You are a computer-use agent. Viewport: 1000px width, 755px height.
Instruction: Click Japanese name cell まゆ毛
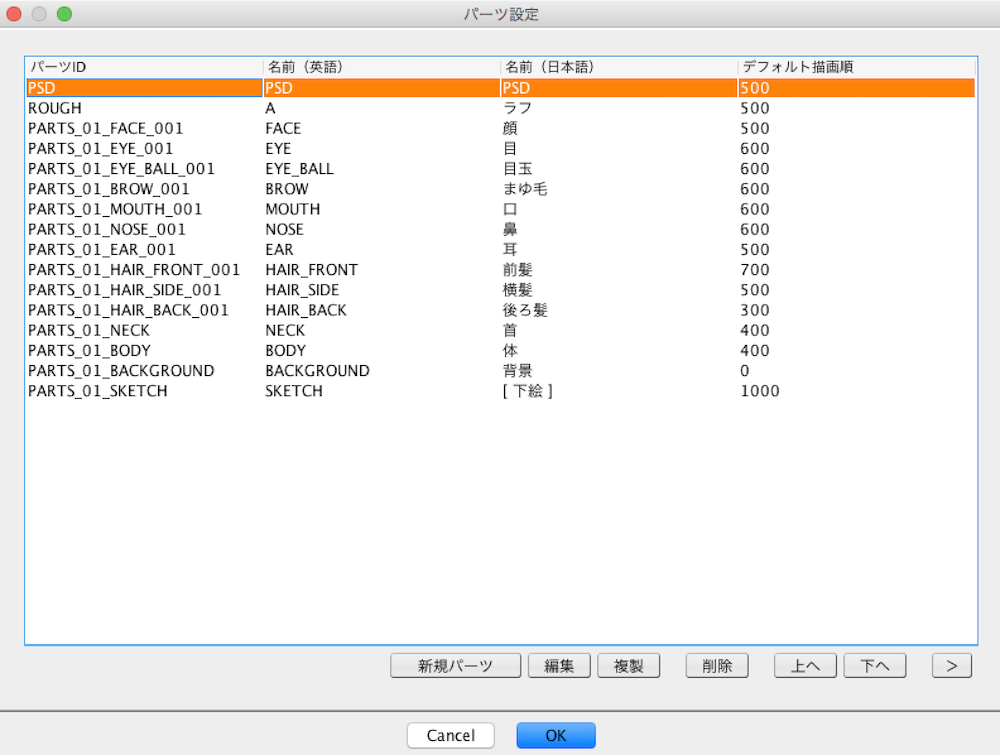(x=619, y=189)
